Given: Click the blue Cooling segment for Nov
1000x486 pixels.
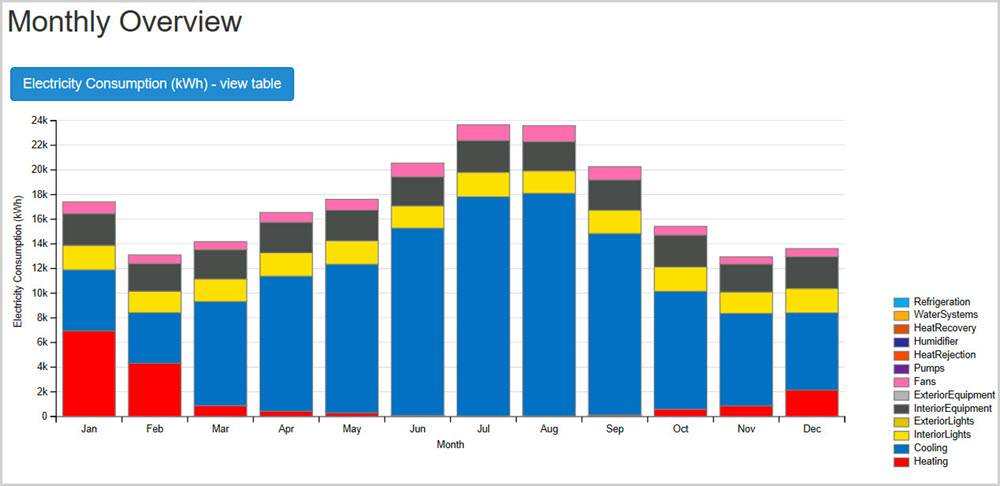Looking at the screenshot, I should [x=746, y=360].
